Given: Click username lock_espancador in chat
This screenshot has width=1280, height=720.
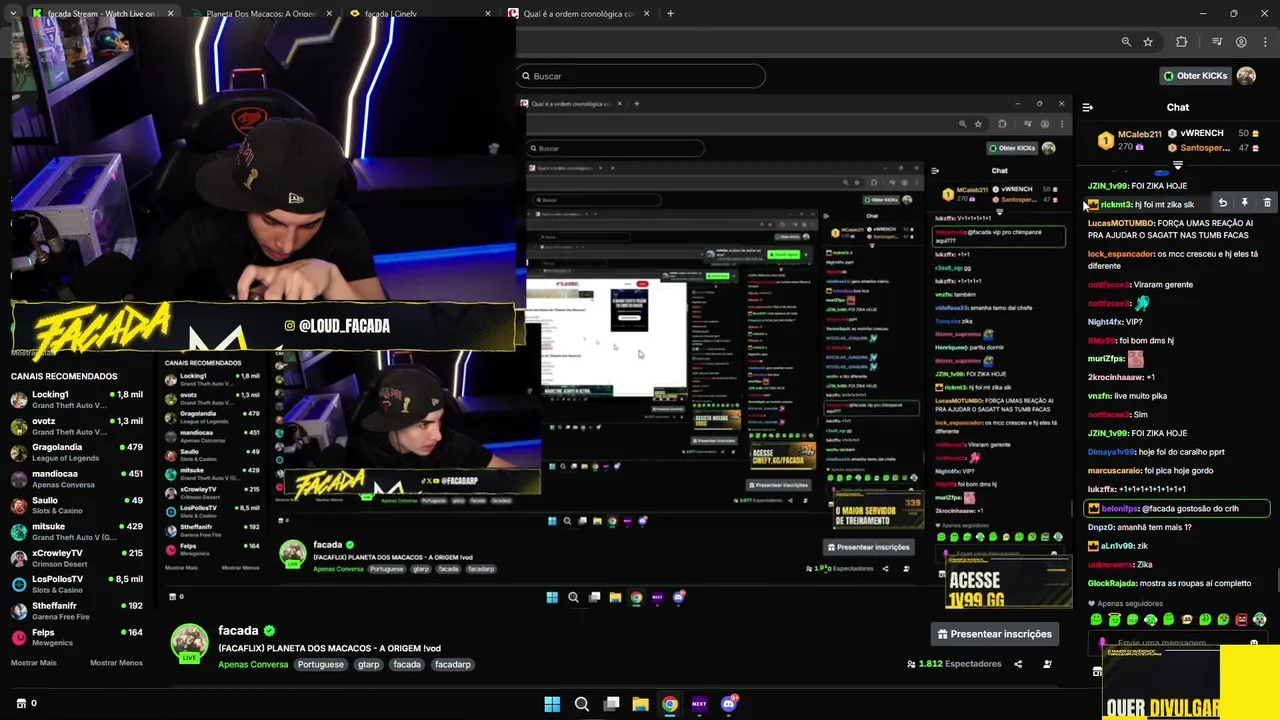Looking at the screenshot, I should (1121, 254).
